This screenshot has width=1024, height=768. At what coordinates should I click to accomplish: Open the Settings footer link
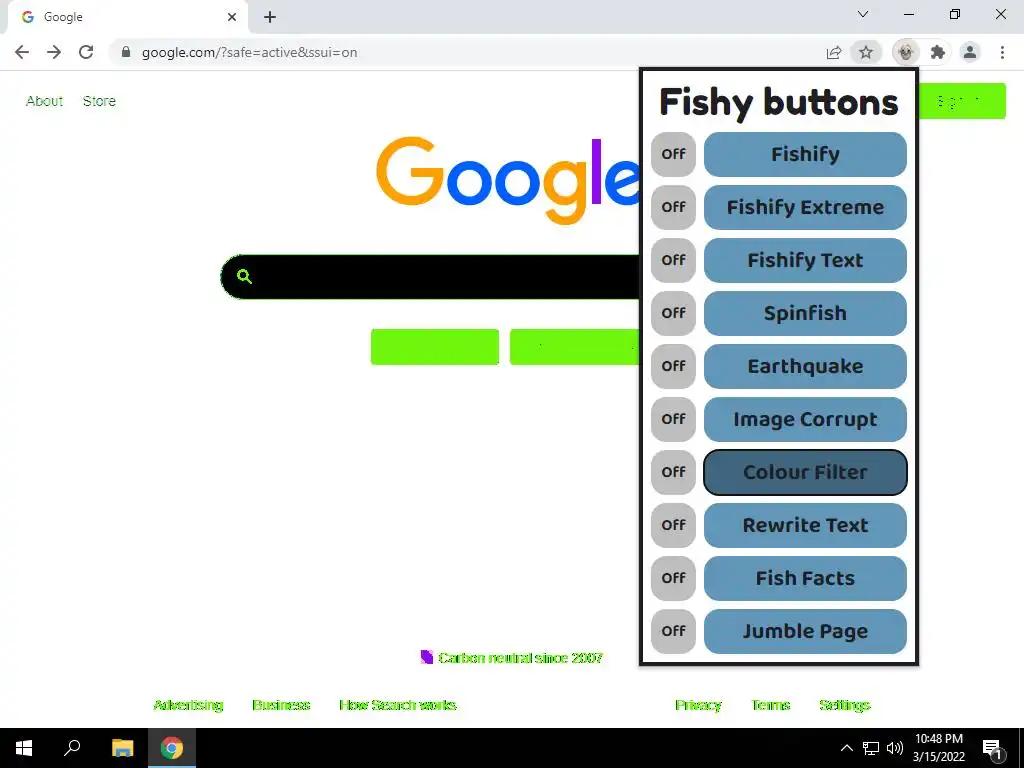(844, 705)
